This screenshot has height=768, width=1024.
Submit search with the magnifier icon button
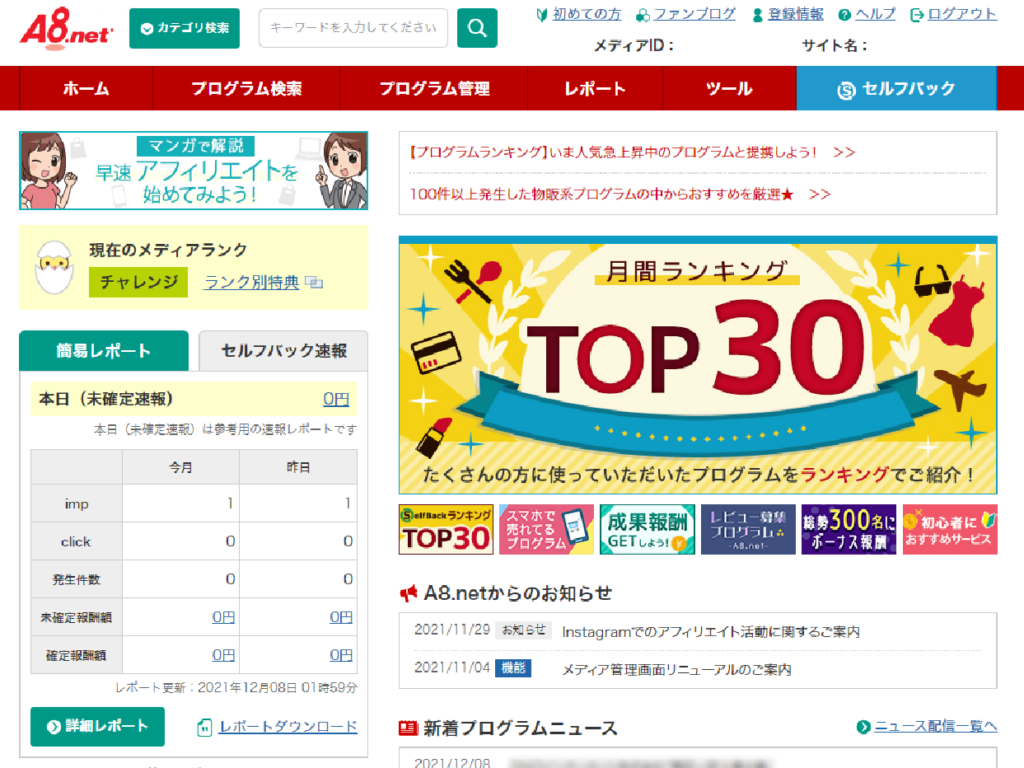(x=477, y=28)
